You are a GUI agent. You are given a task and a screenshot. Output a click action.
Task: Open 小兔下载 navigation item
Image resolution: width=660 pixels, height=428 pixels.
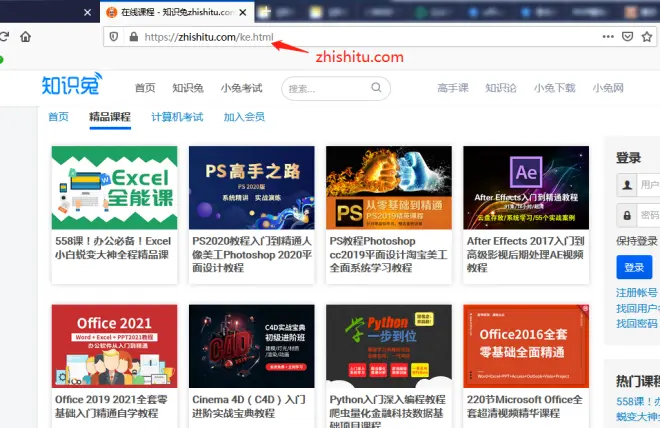coord(554,88)
